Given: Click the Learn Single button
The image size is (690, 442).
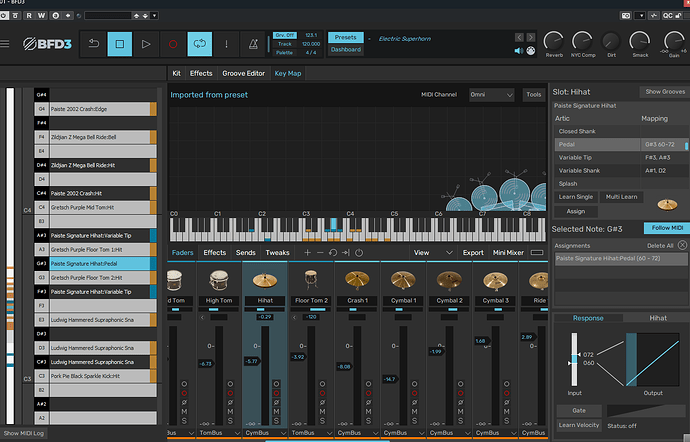Looking at the screenshot, I should (x=576, y=197).
